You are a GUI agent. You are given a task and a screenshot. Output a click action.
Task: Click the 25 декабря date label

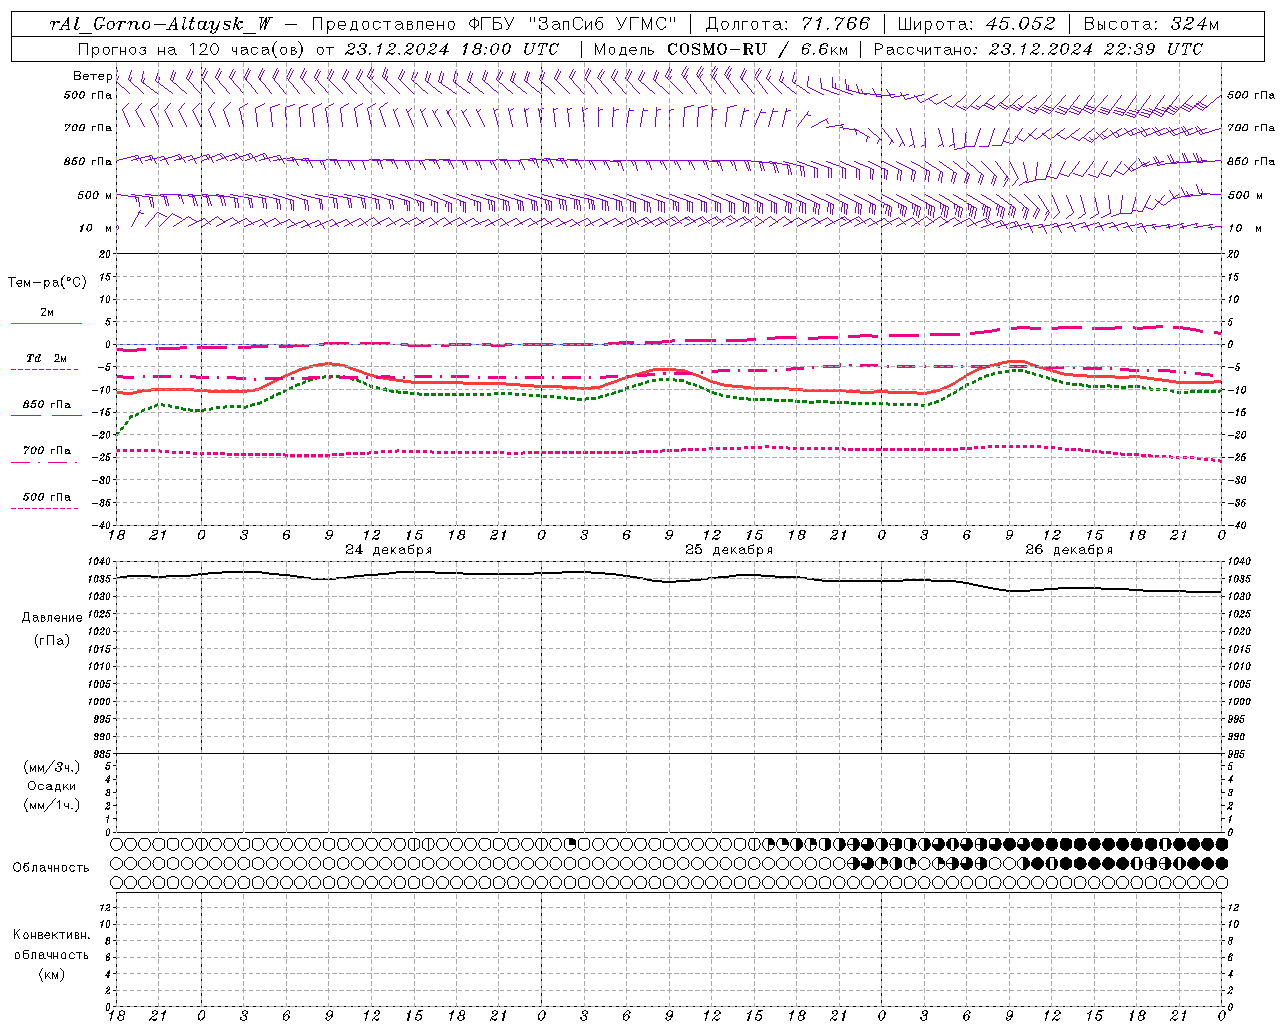click(728, 550)
